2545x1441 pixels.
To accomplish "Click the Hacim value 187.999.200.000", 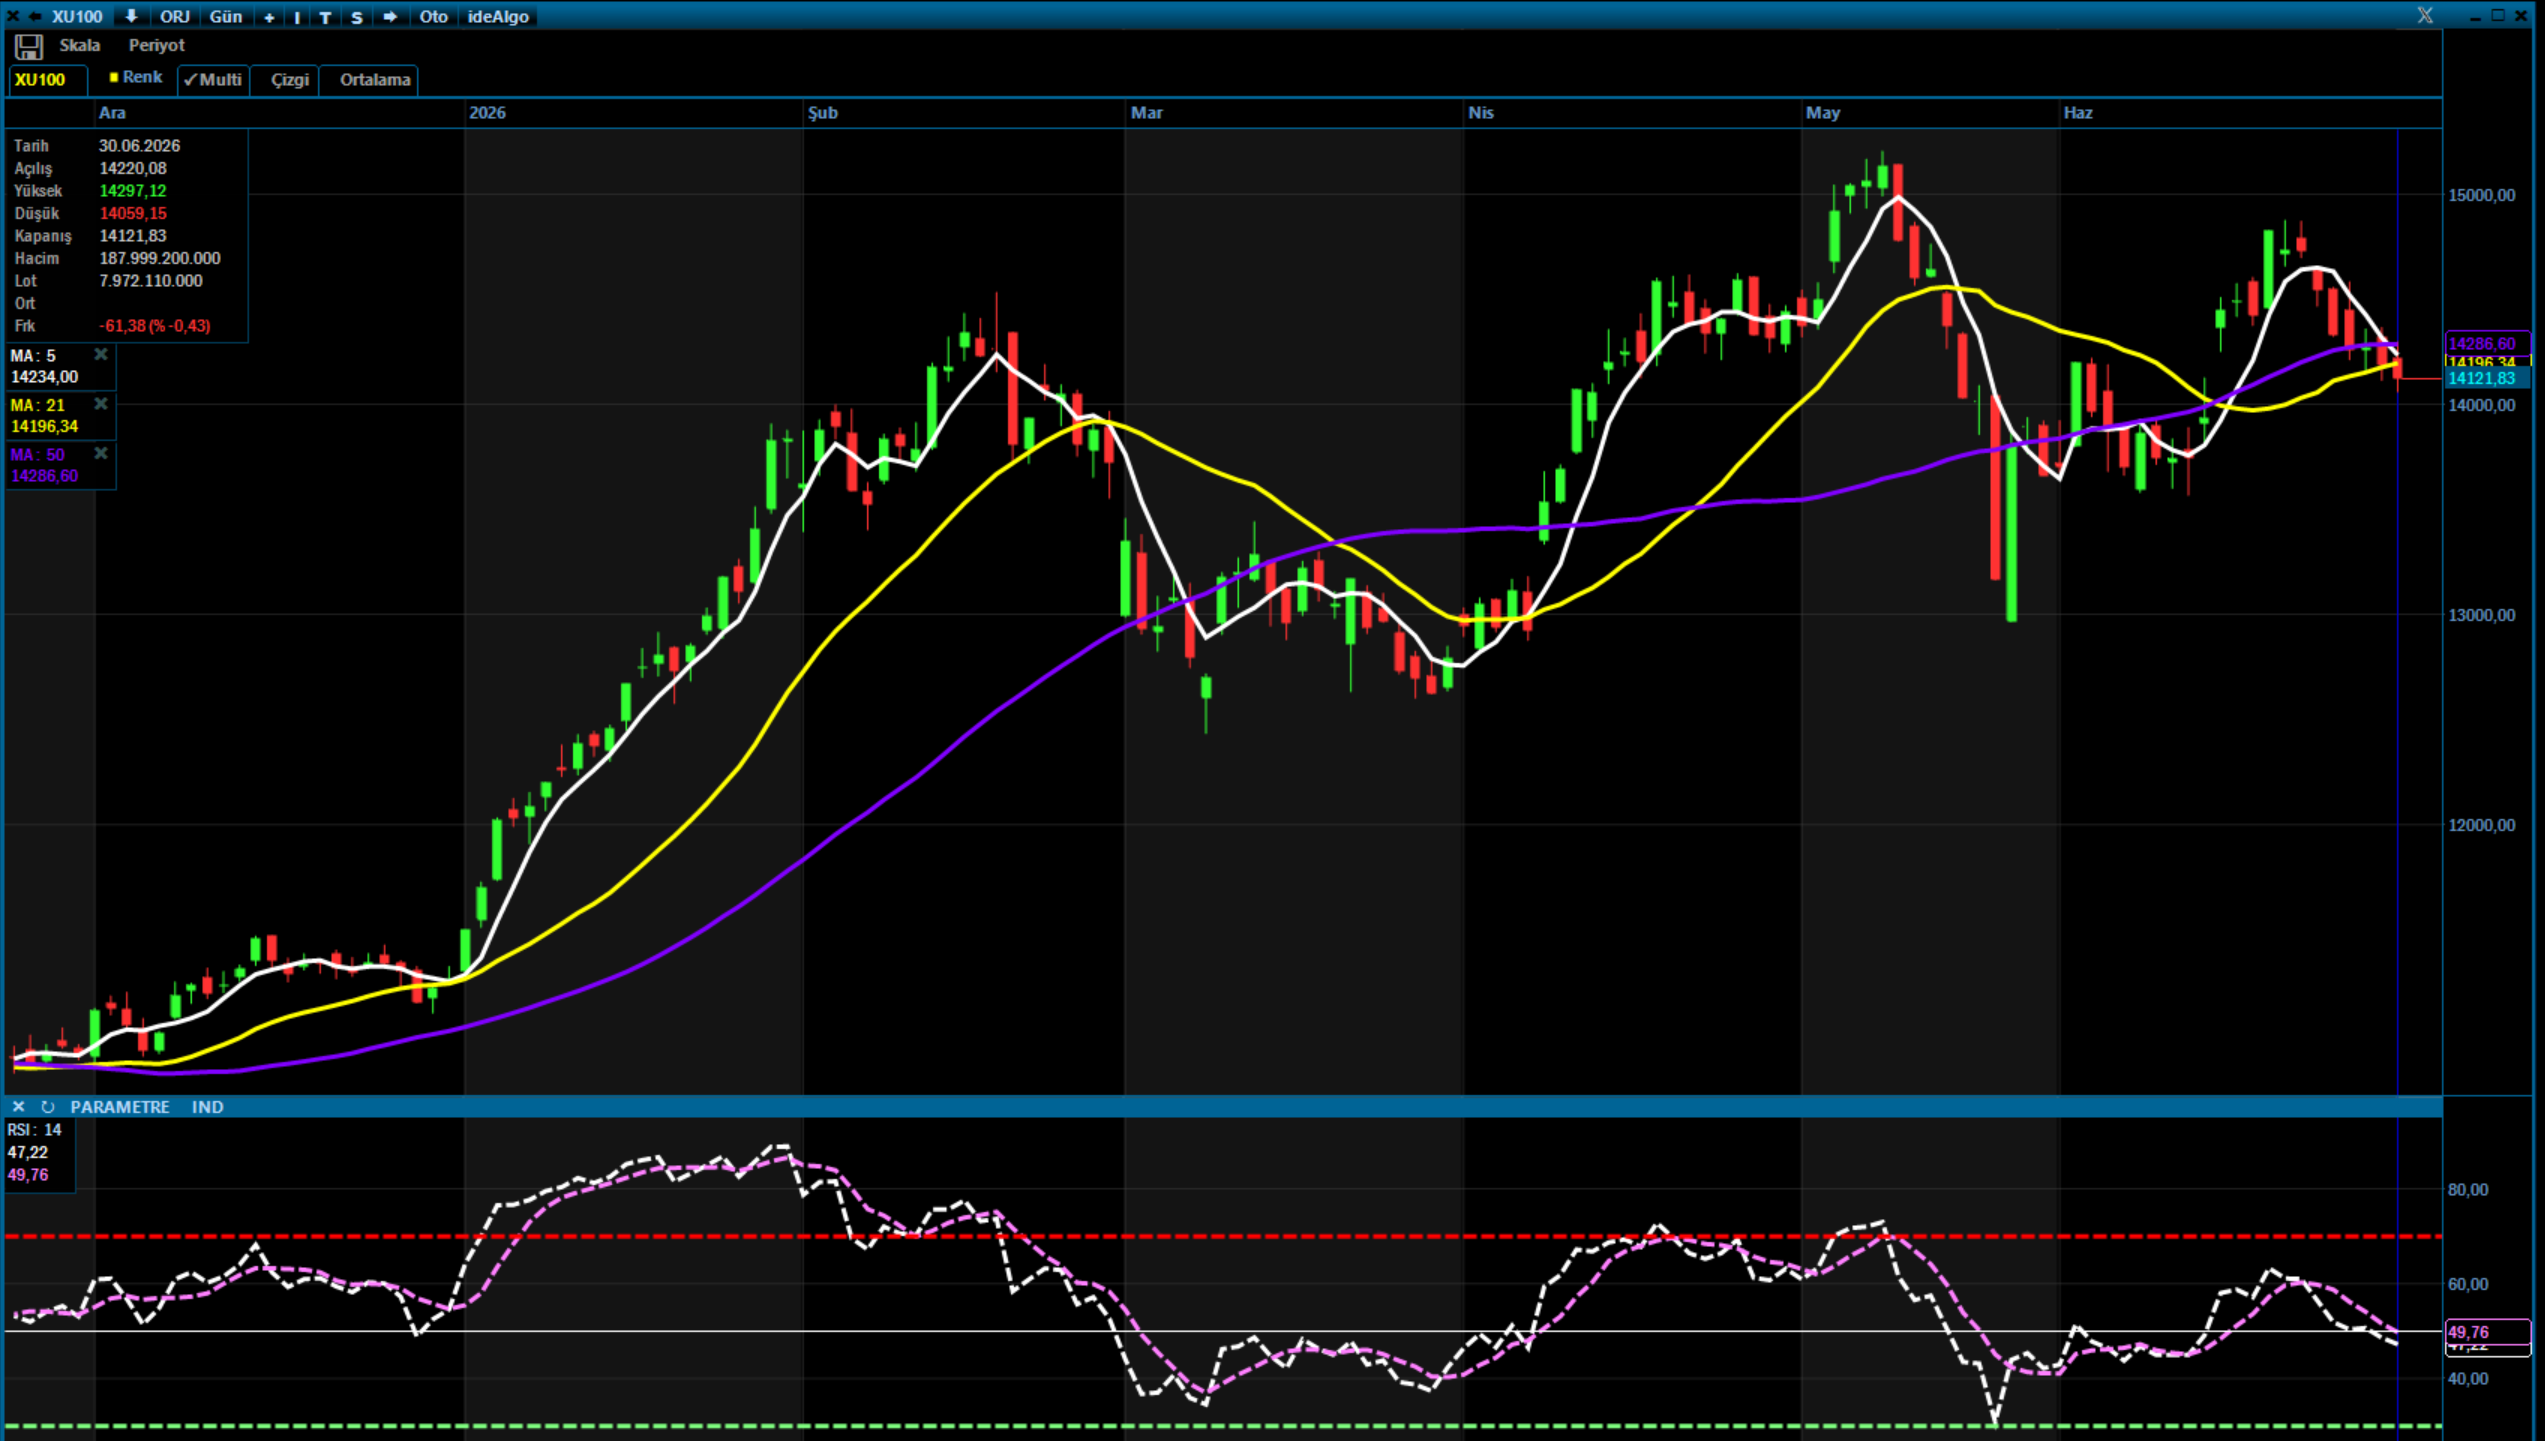I will click(160, 259).
